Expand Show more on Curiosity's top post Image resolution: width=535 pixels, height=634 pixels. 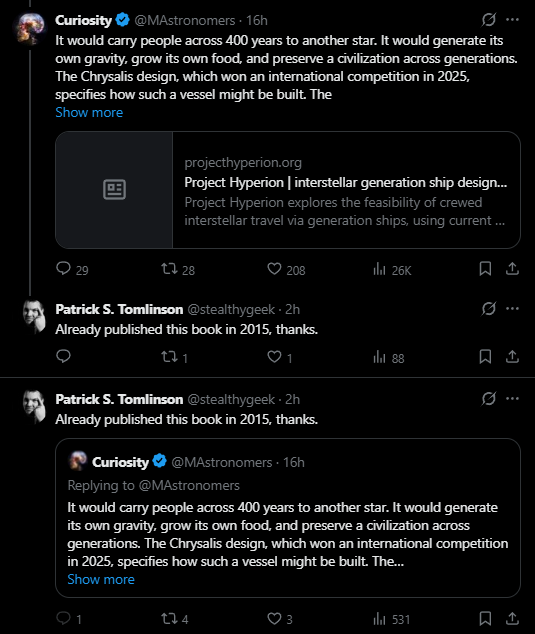click(89, 112)
